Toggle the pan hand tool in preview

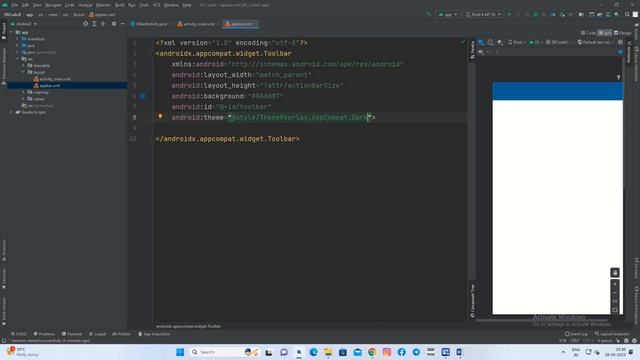pyautogui.click(x=615, y=272)
